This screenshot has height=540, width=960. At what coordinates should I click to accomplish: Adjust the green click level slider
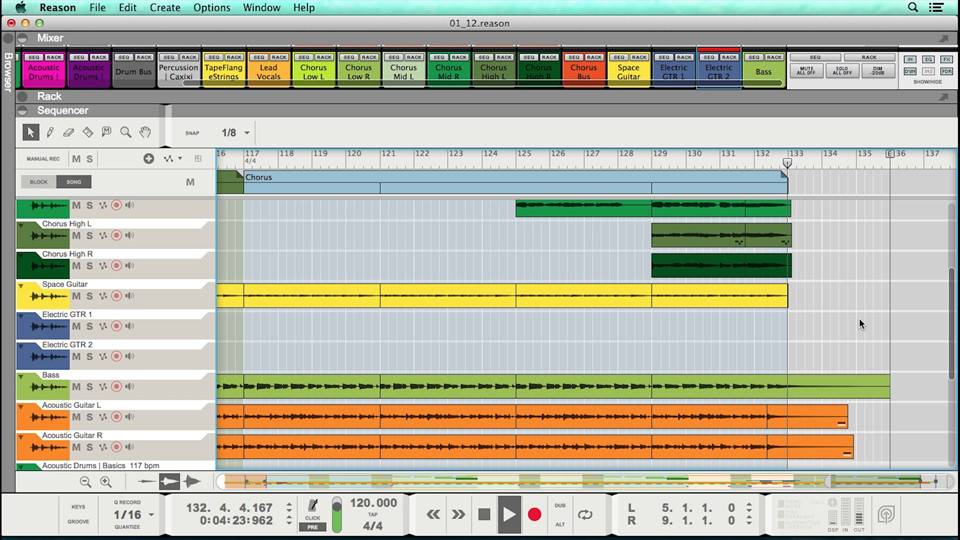tap(337, 514)
